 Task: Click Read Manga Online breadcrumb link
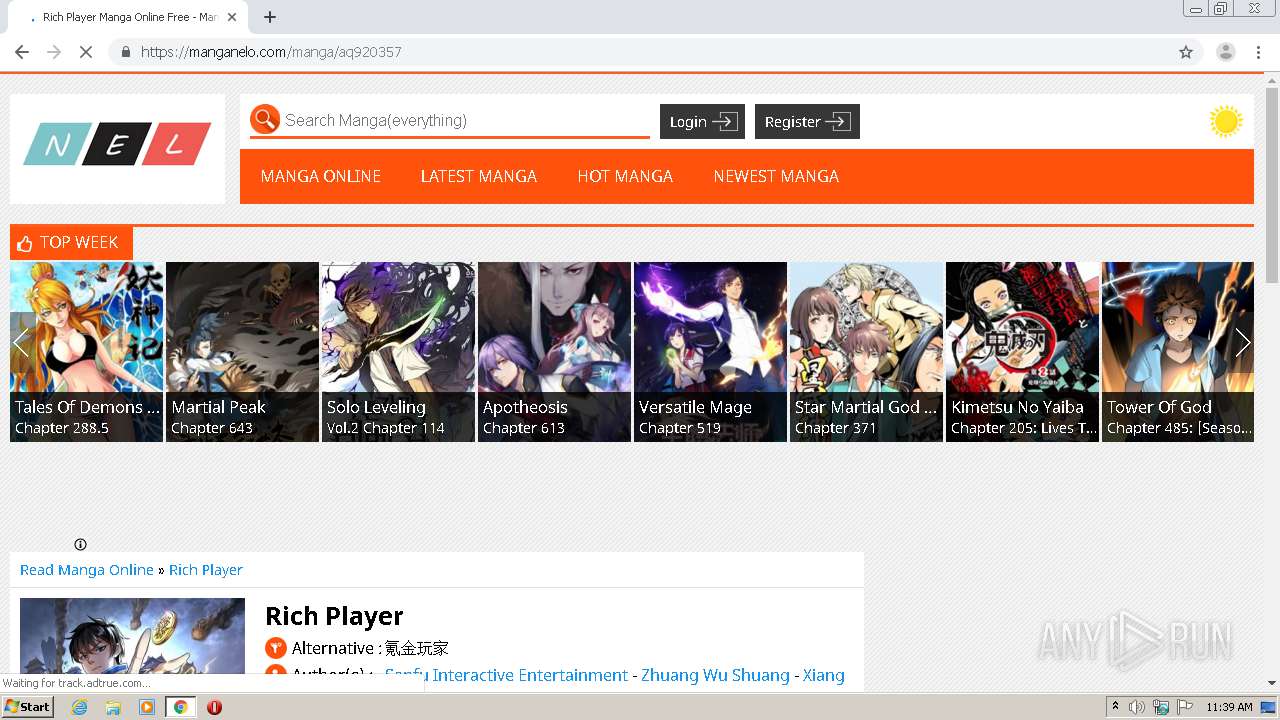tap(87, 570)
